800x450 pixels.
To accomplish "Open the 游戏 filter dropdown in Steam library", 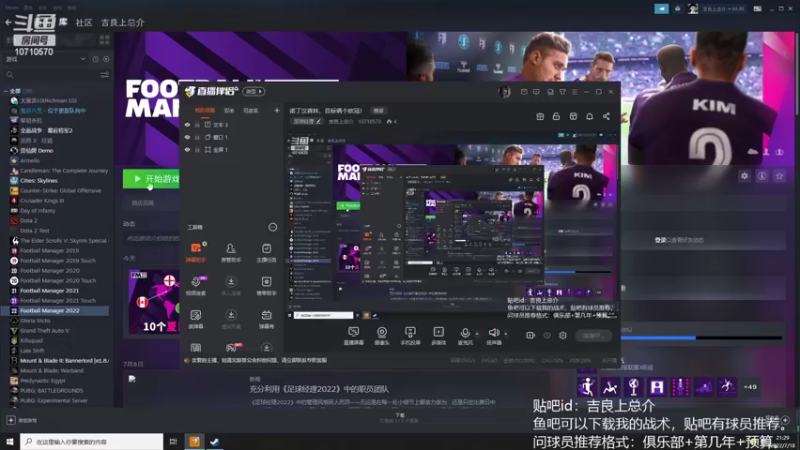I will (45, 59).
